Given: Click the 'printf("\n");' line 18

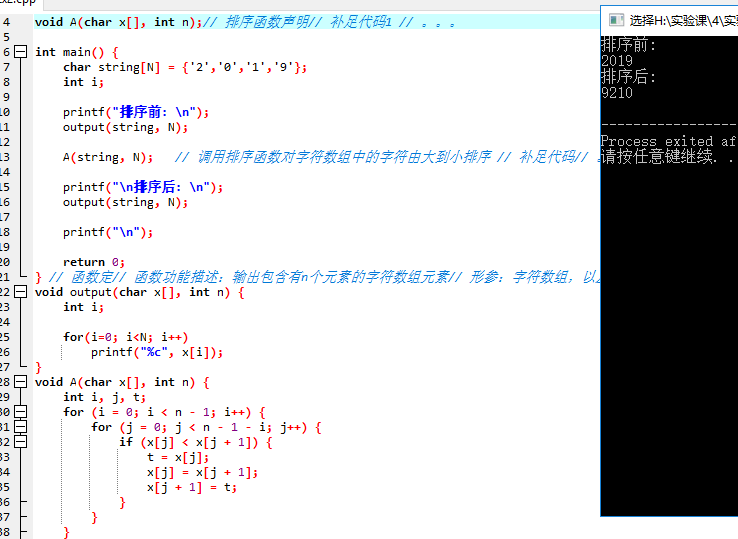Looking at the screenshot, I should [108, 232].
